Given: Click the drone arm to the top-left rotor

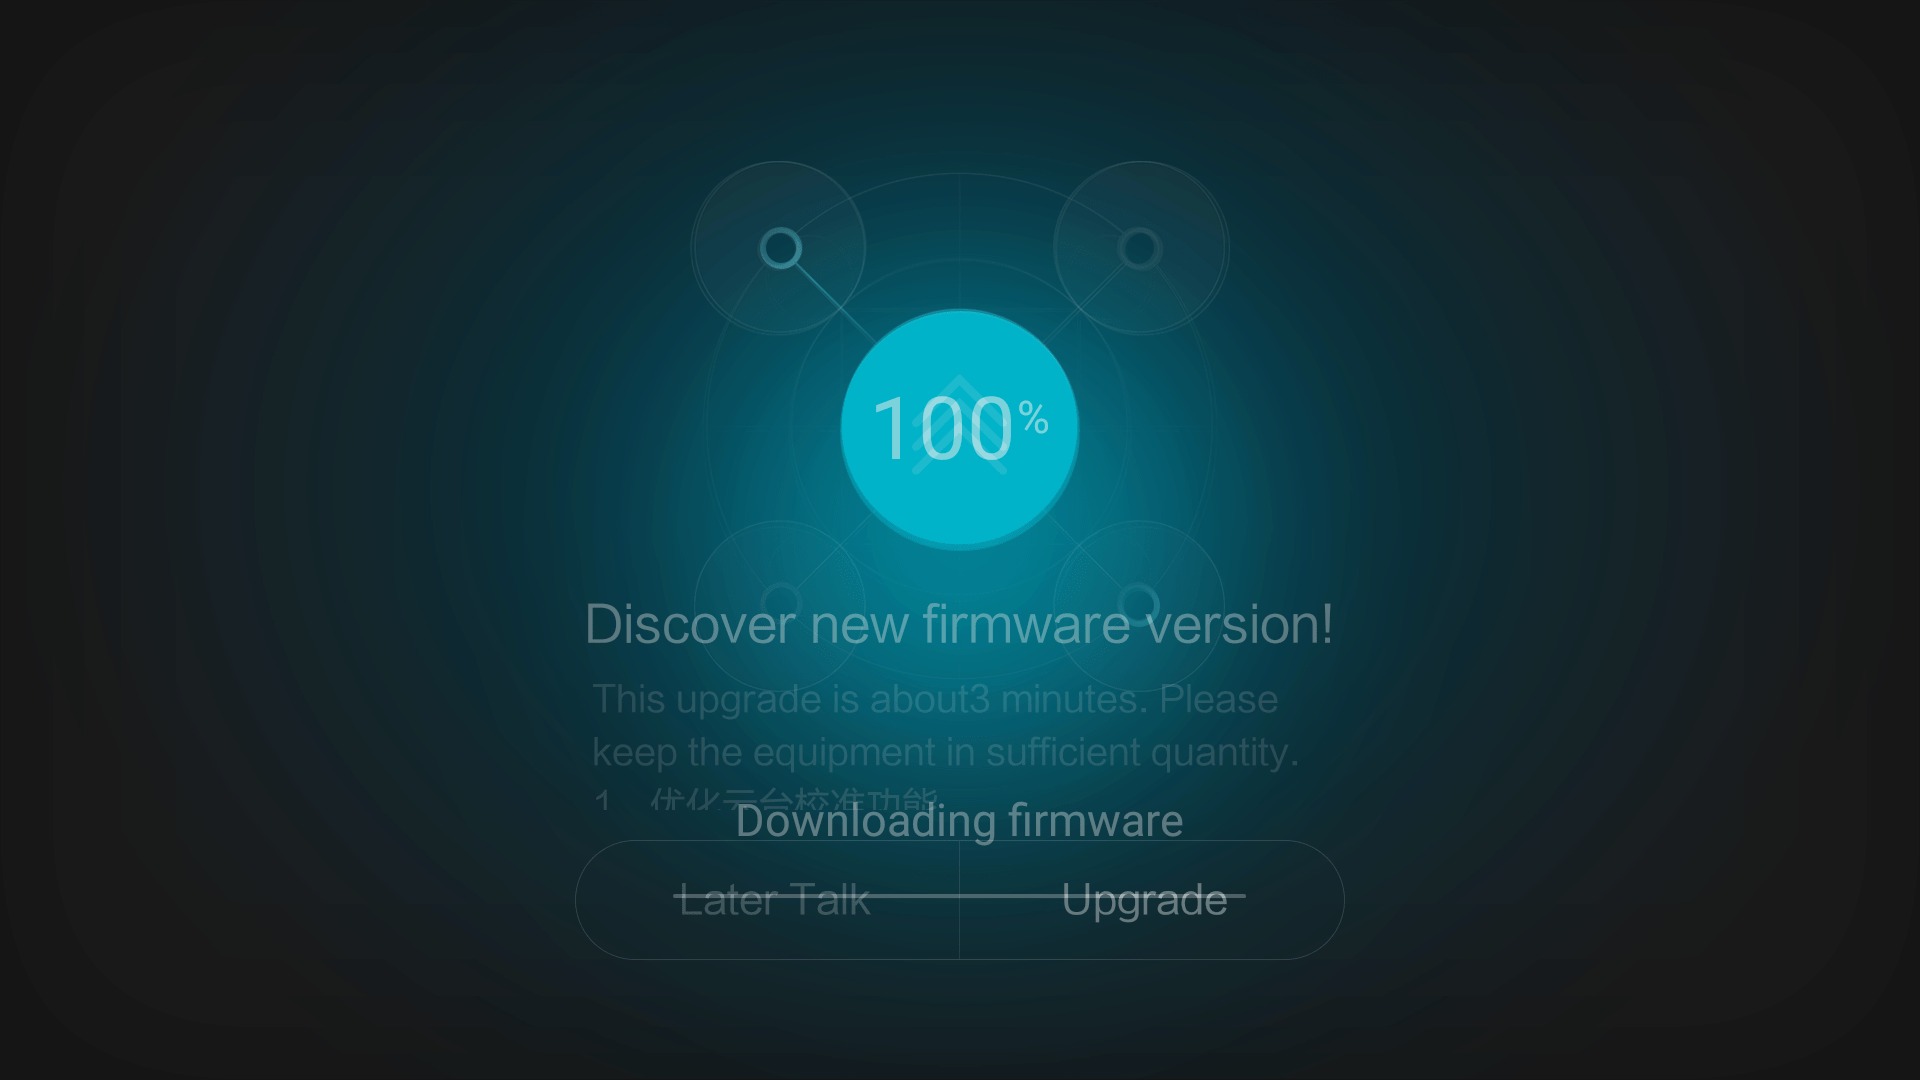Looking at the screenshot, I should click(834, 302).
